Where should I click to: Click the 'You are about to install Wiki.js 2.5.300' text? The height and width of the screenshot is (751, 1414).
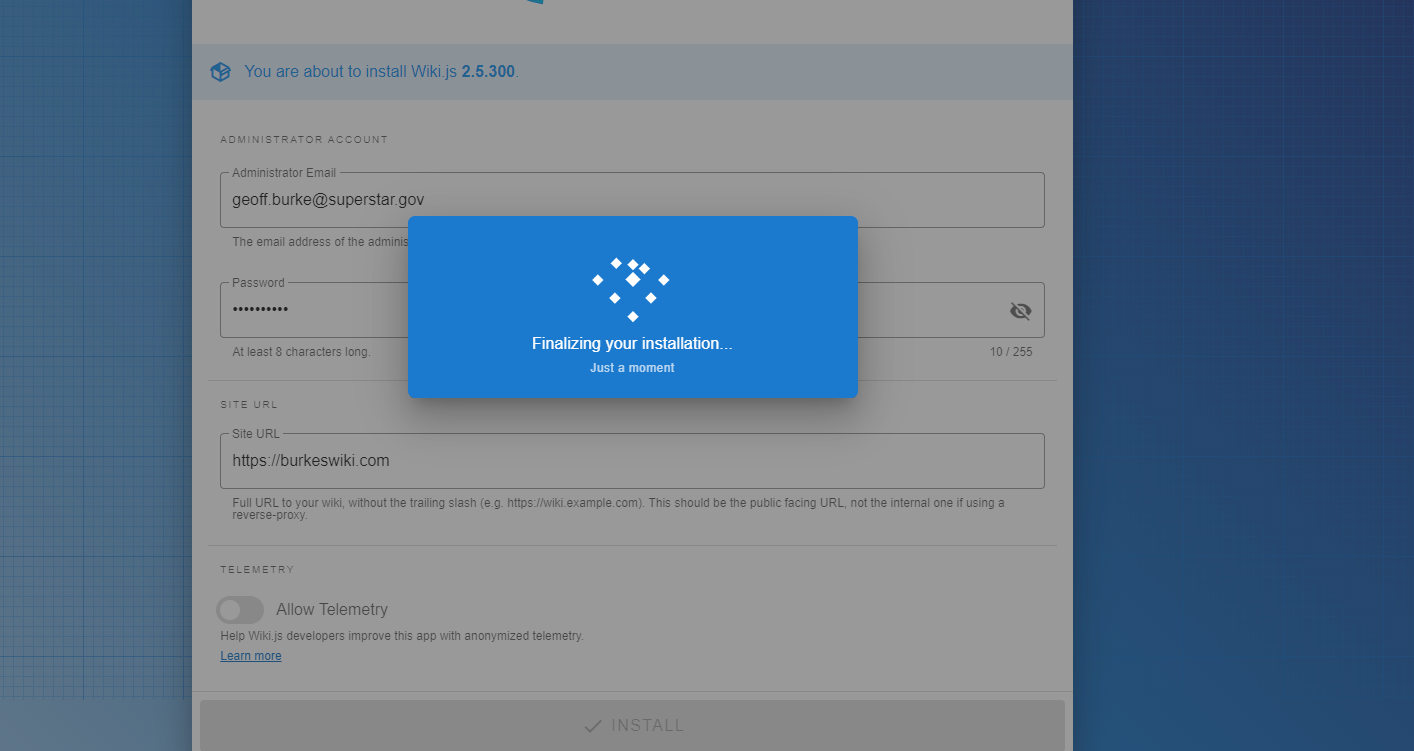382,72
